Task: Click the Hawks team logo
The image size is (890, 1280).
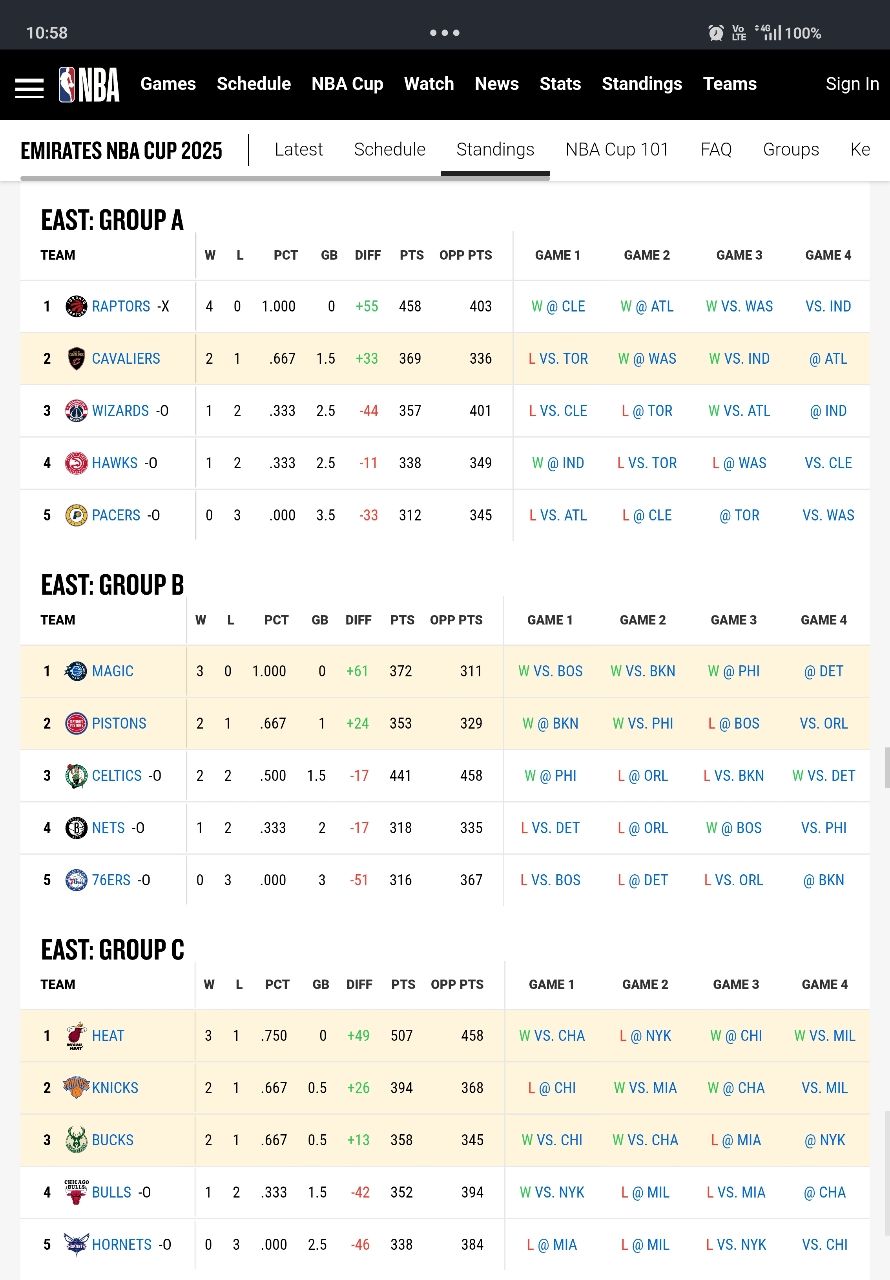Action: pyautogui.click(x=76, y=463)
